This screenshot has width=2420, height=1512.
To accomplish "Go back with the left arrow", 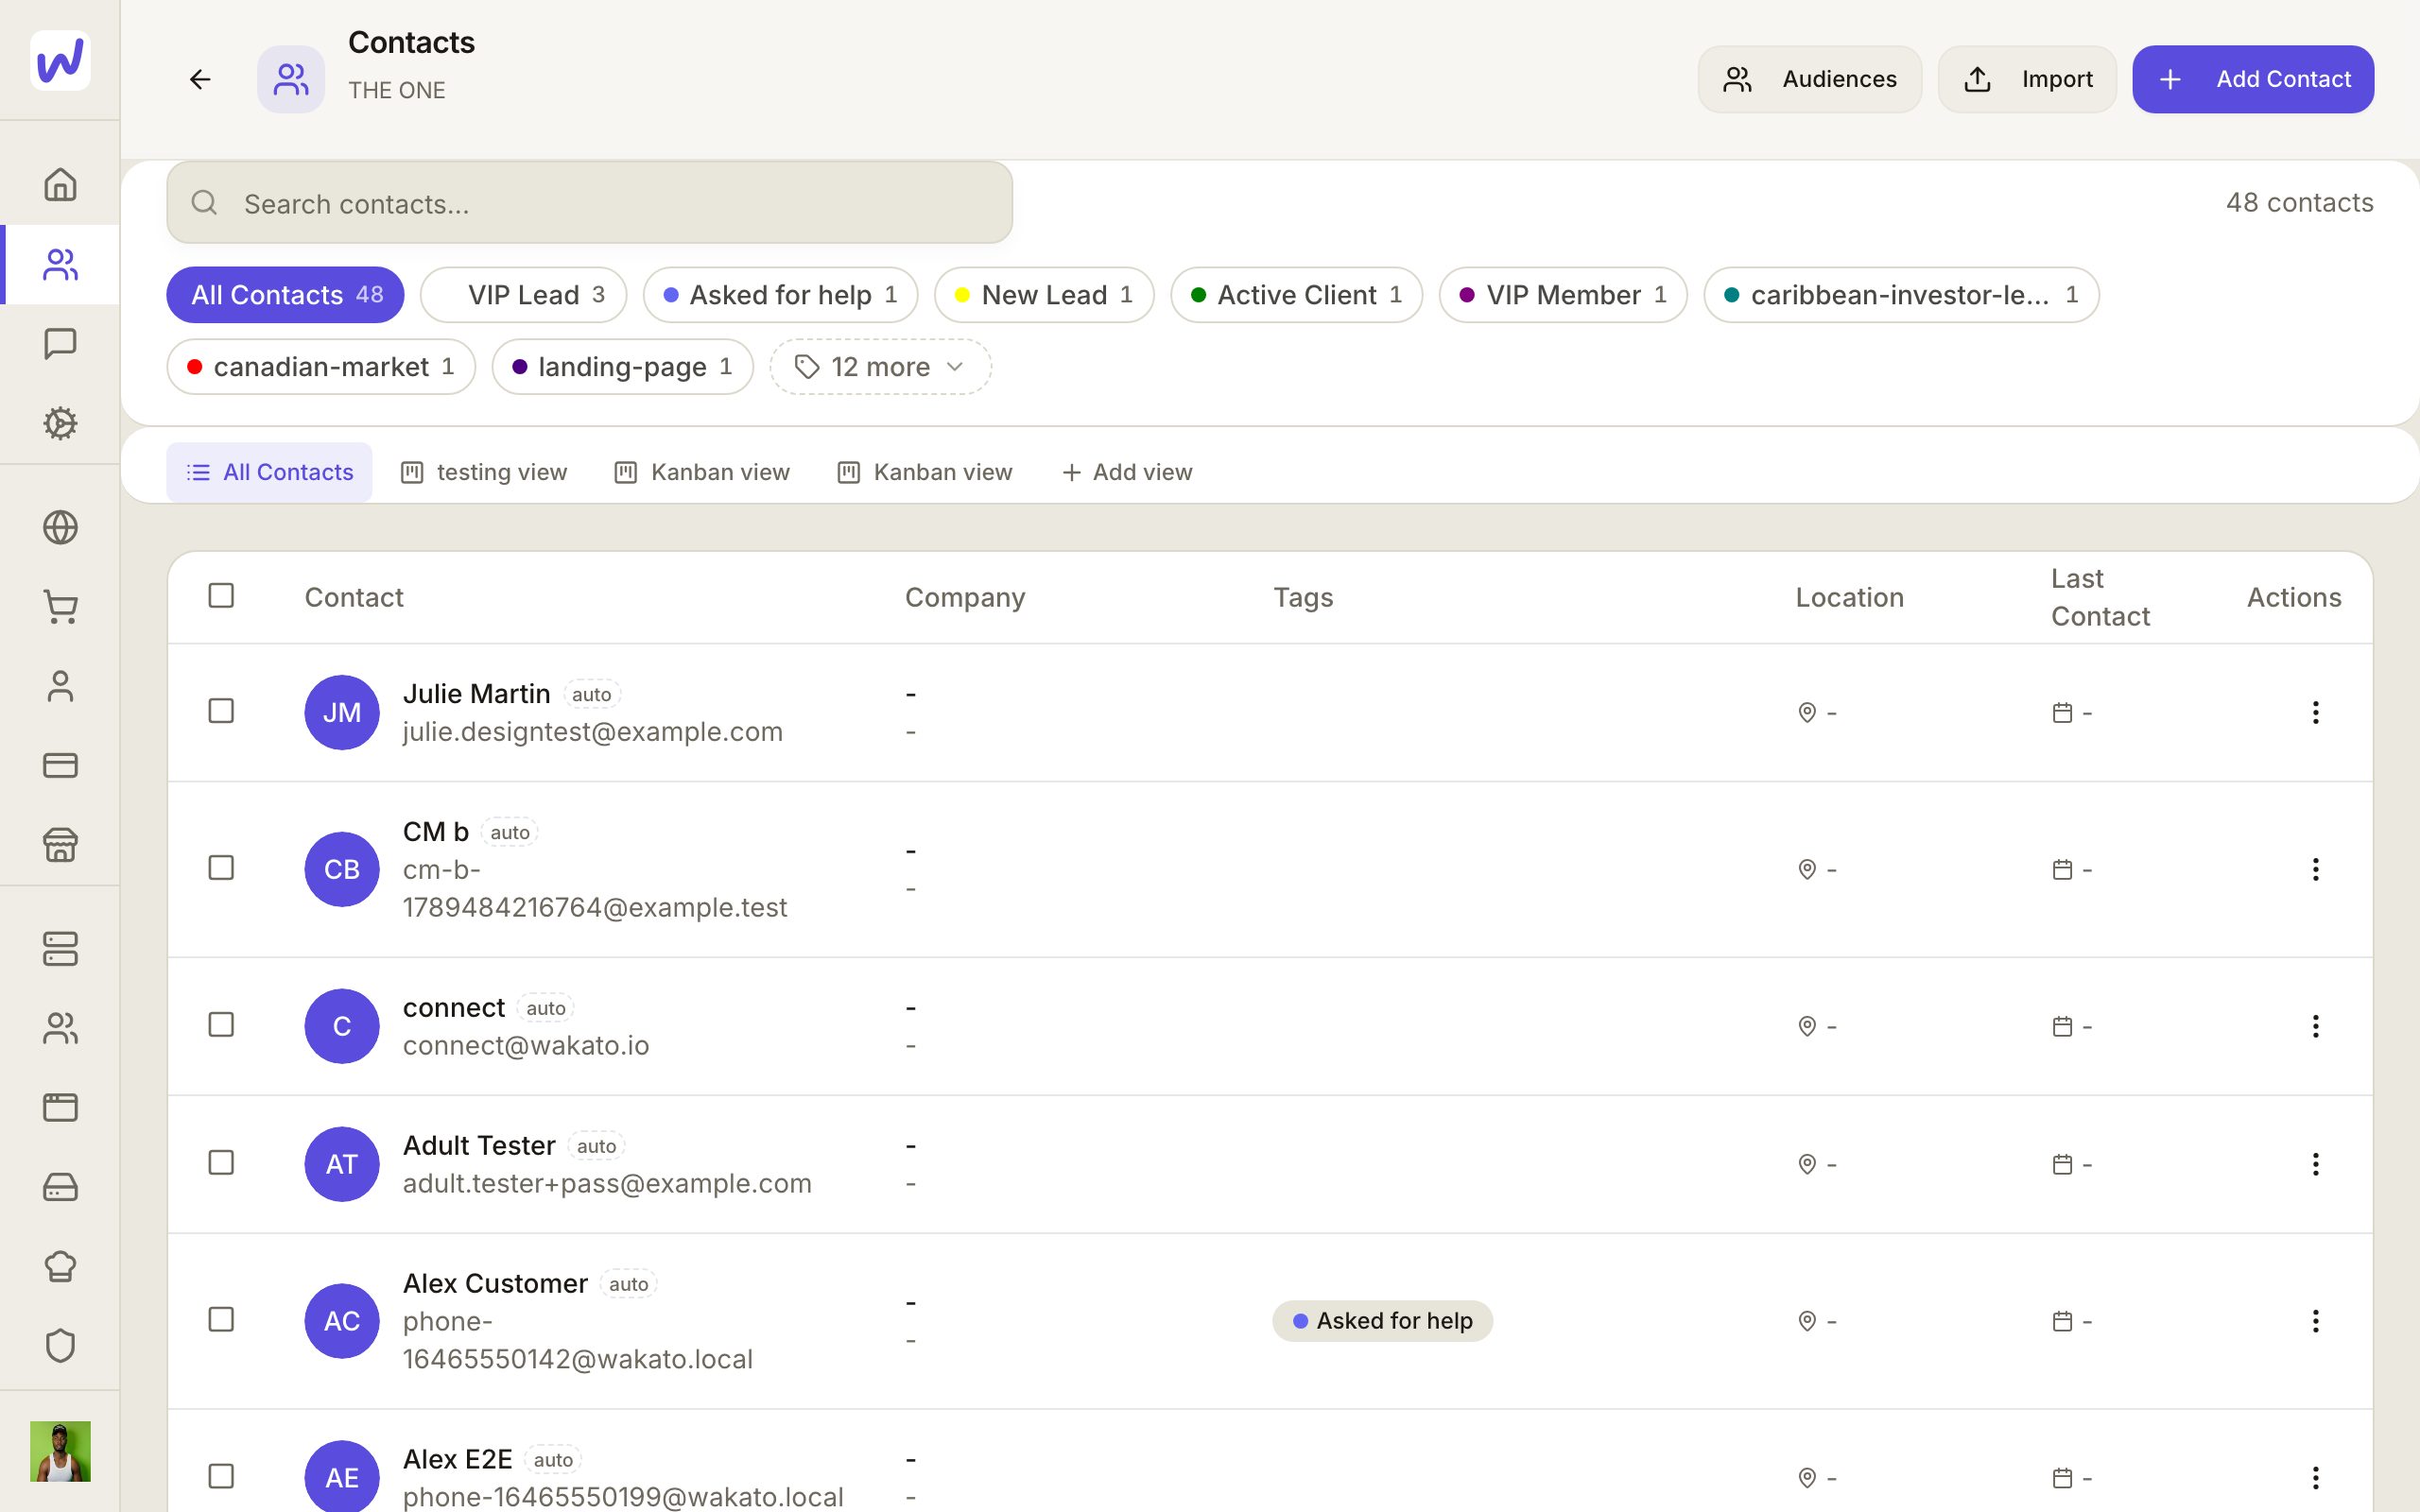I will tap(200, 79).
